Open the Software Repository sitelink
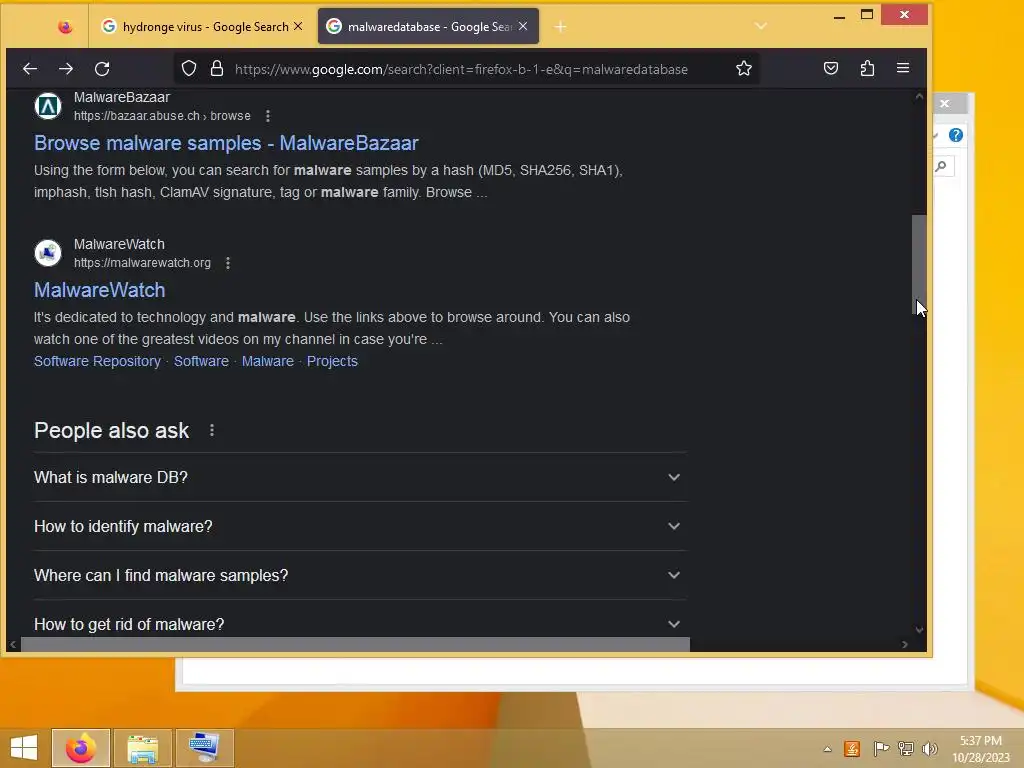1024x768 pixels. 97,361
